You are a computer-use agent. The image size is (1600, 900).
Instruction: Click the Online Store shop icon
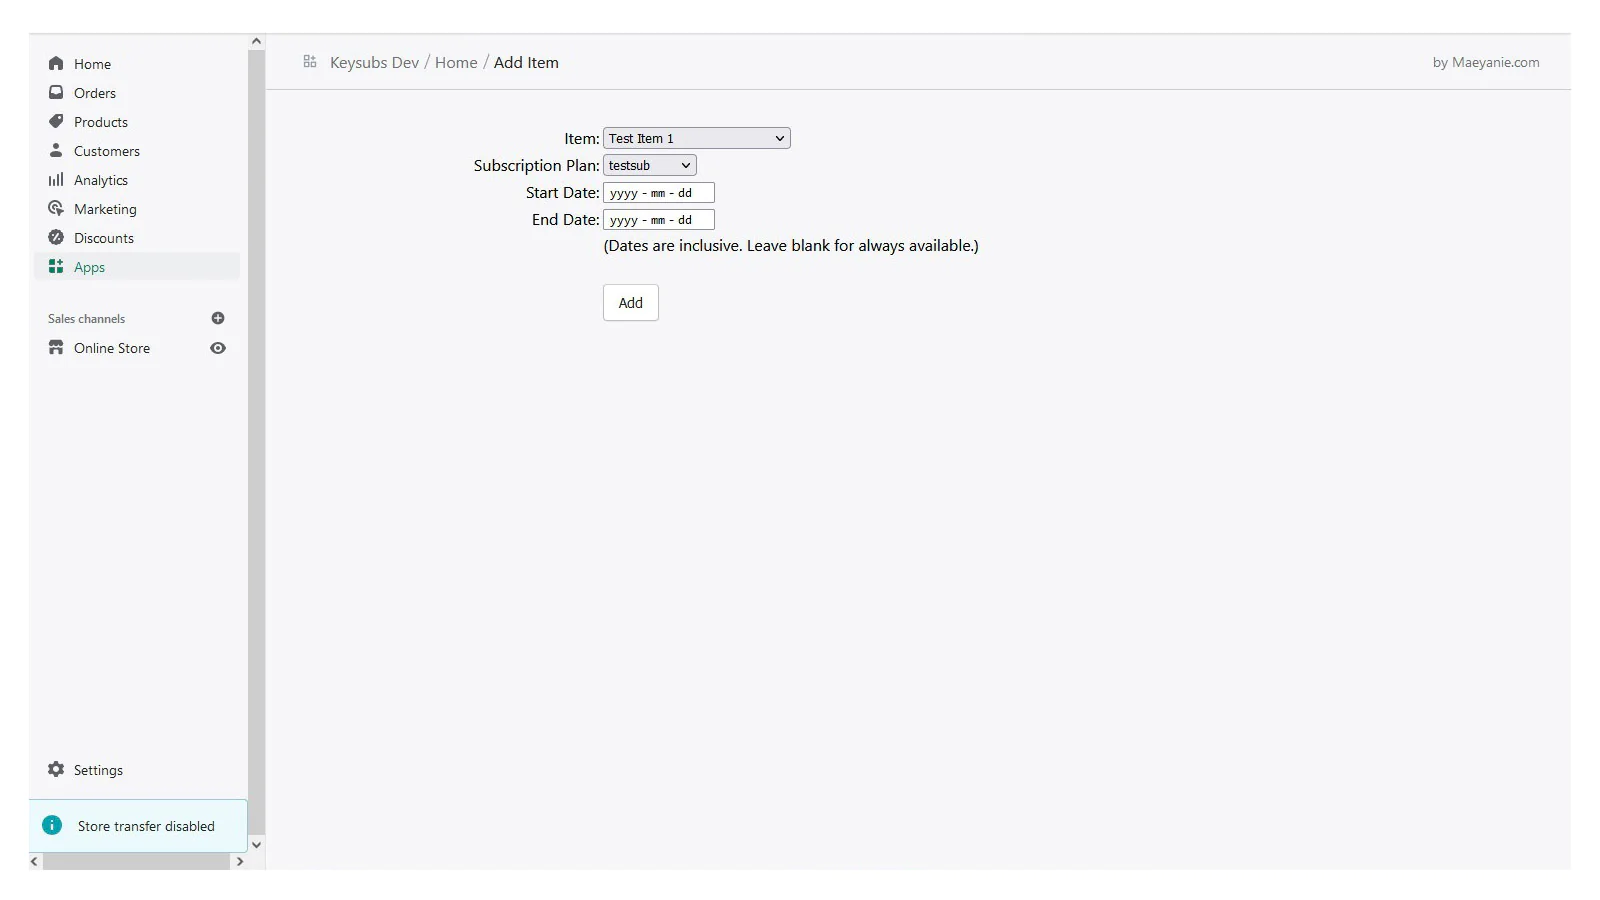pos(56,347)
